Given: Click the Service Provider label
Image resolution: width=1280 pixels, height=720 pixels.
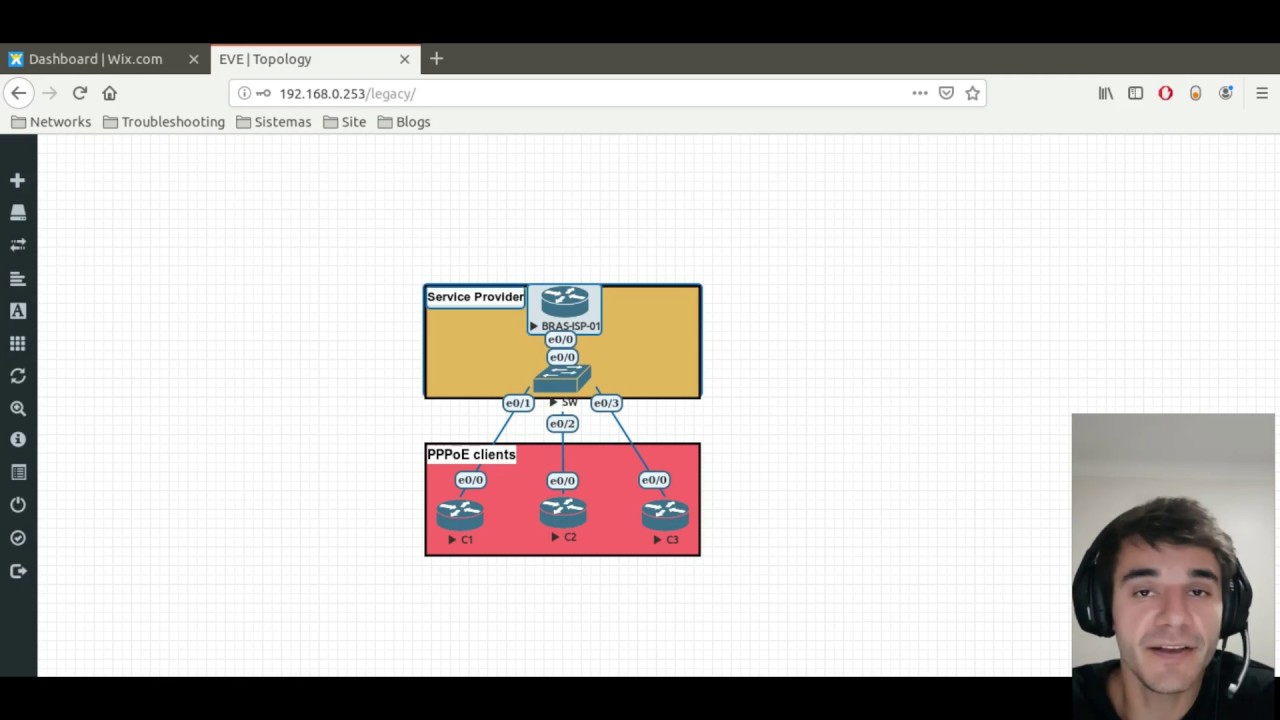Looking at the screenshot, I should [475, 297].
